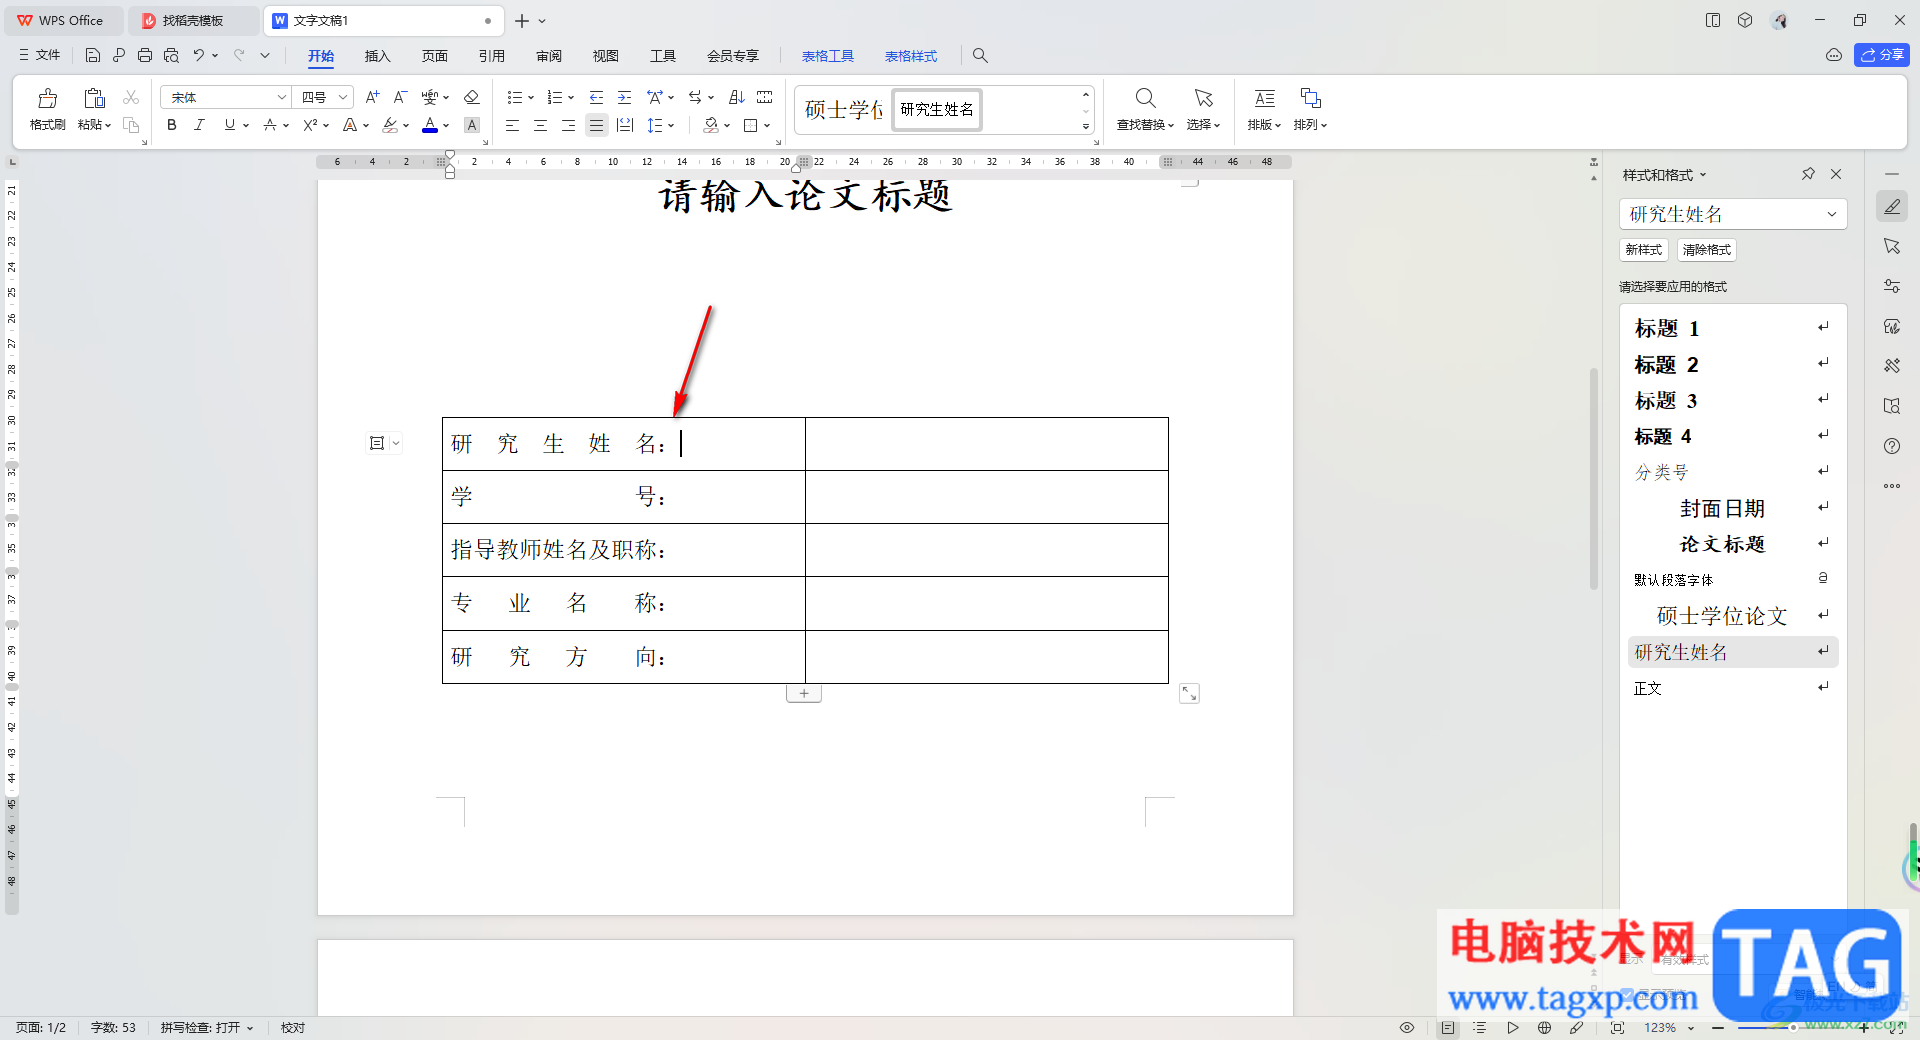Toggle bold formatting
Image resolution: width=1920 pixels, height=1040 pixels.
pyautogui.click(x=172, y=125)
